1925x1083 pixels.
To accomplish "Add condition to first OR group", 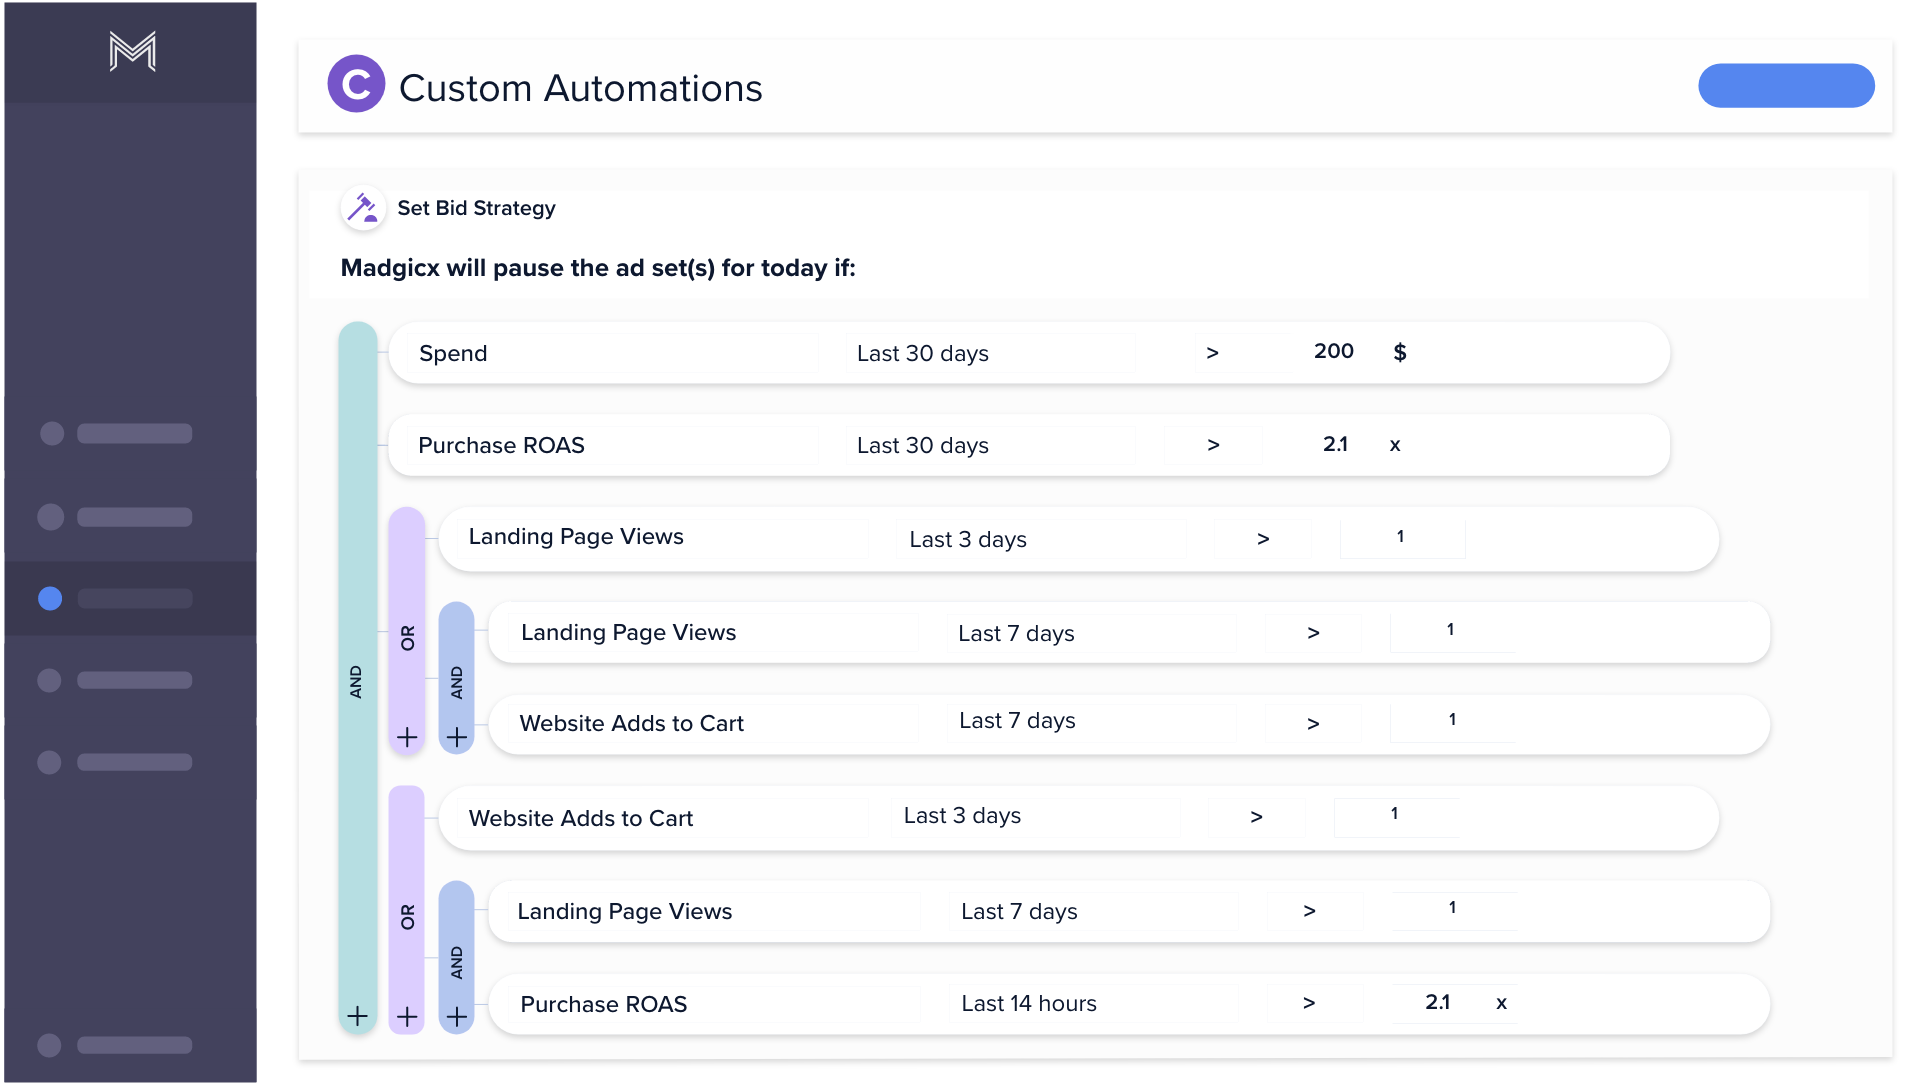I will [x=407, y=737].
